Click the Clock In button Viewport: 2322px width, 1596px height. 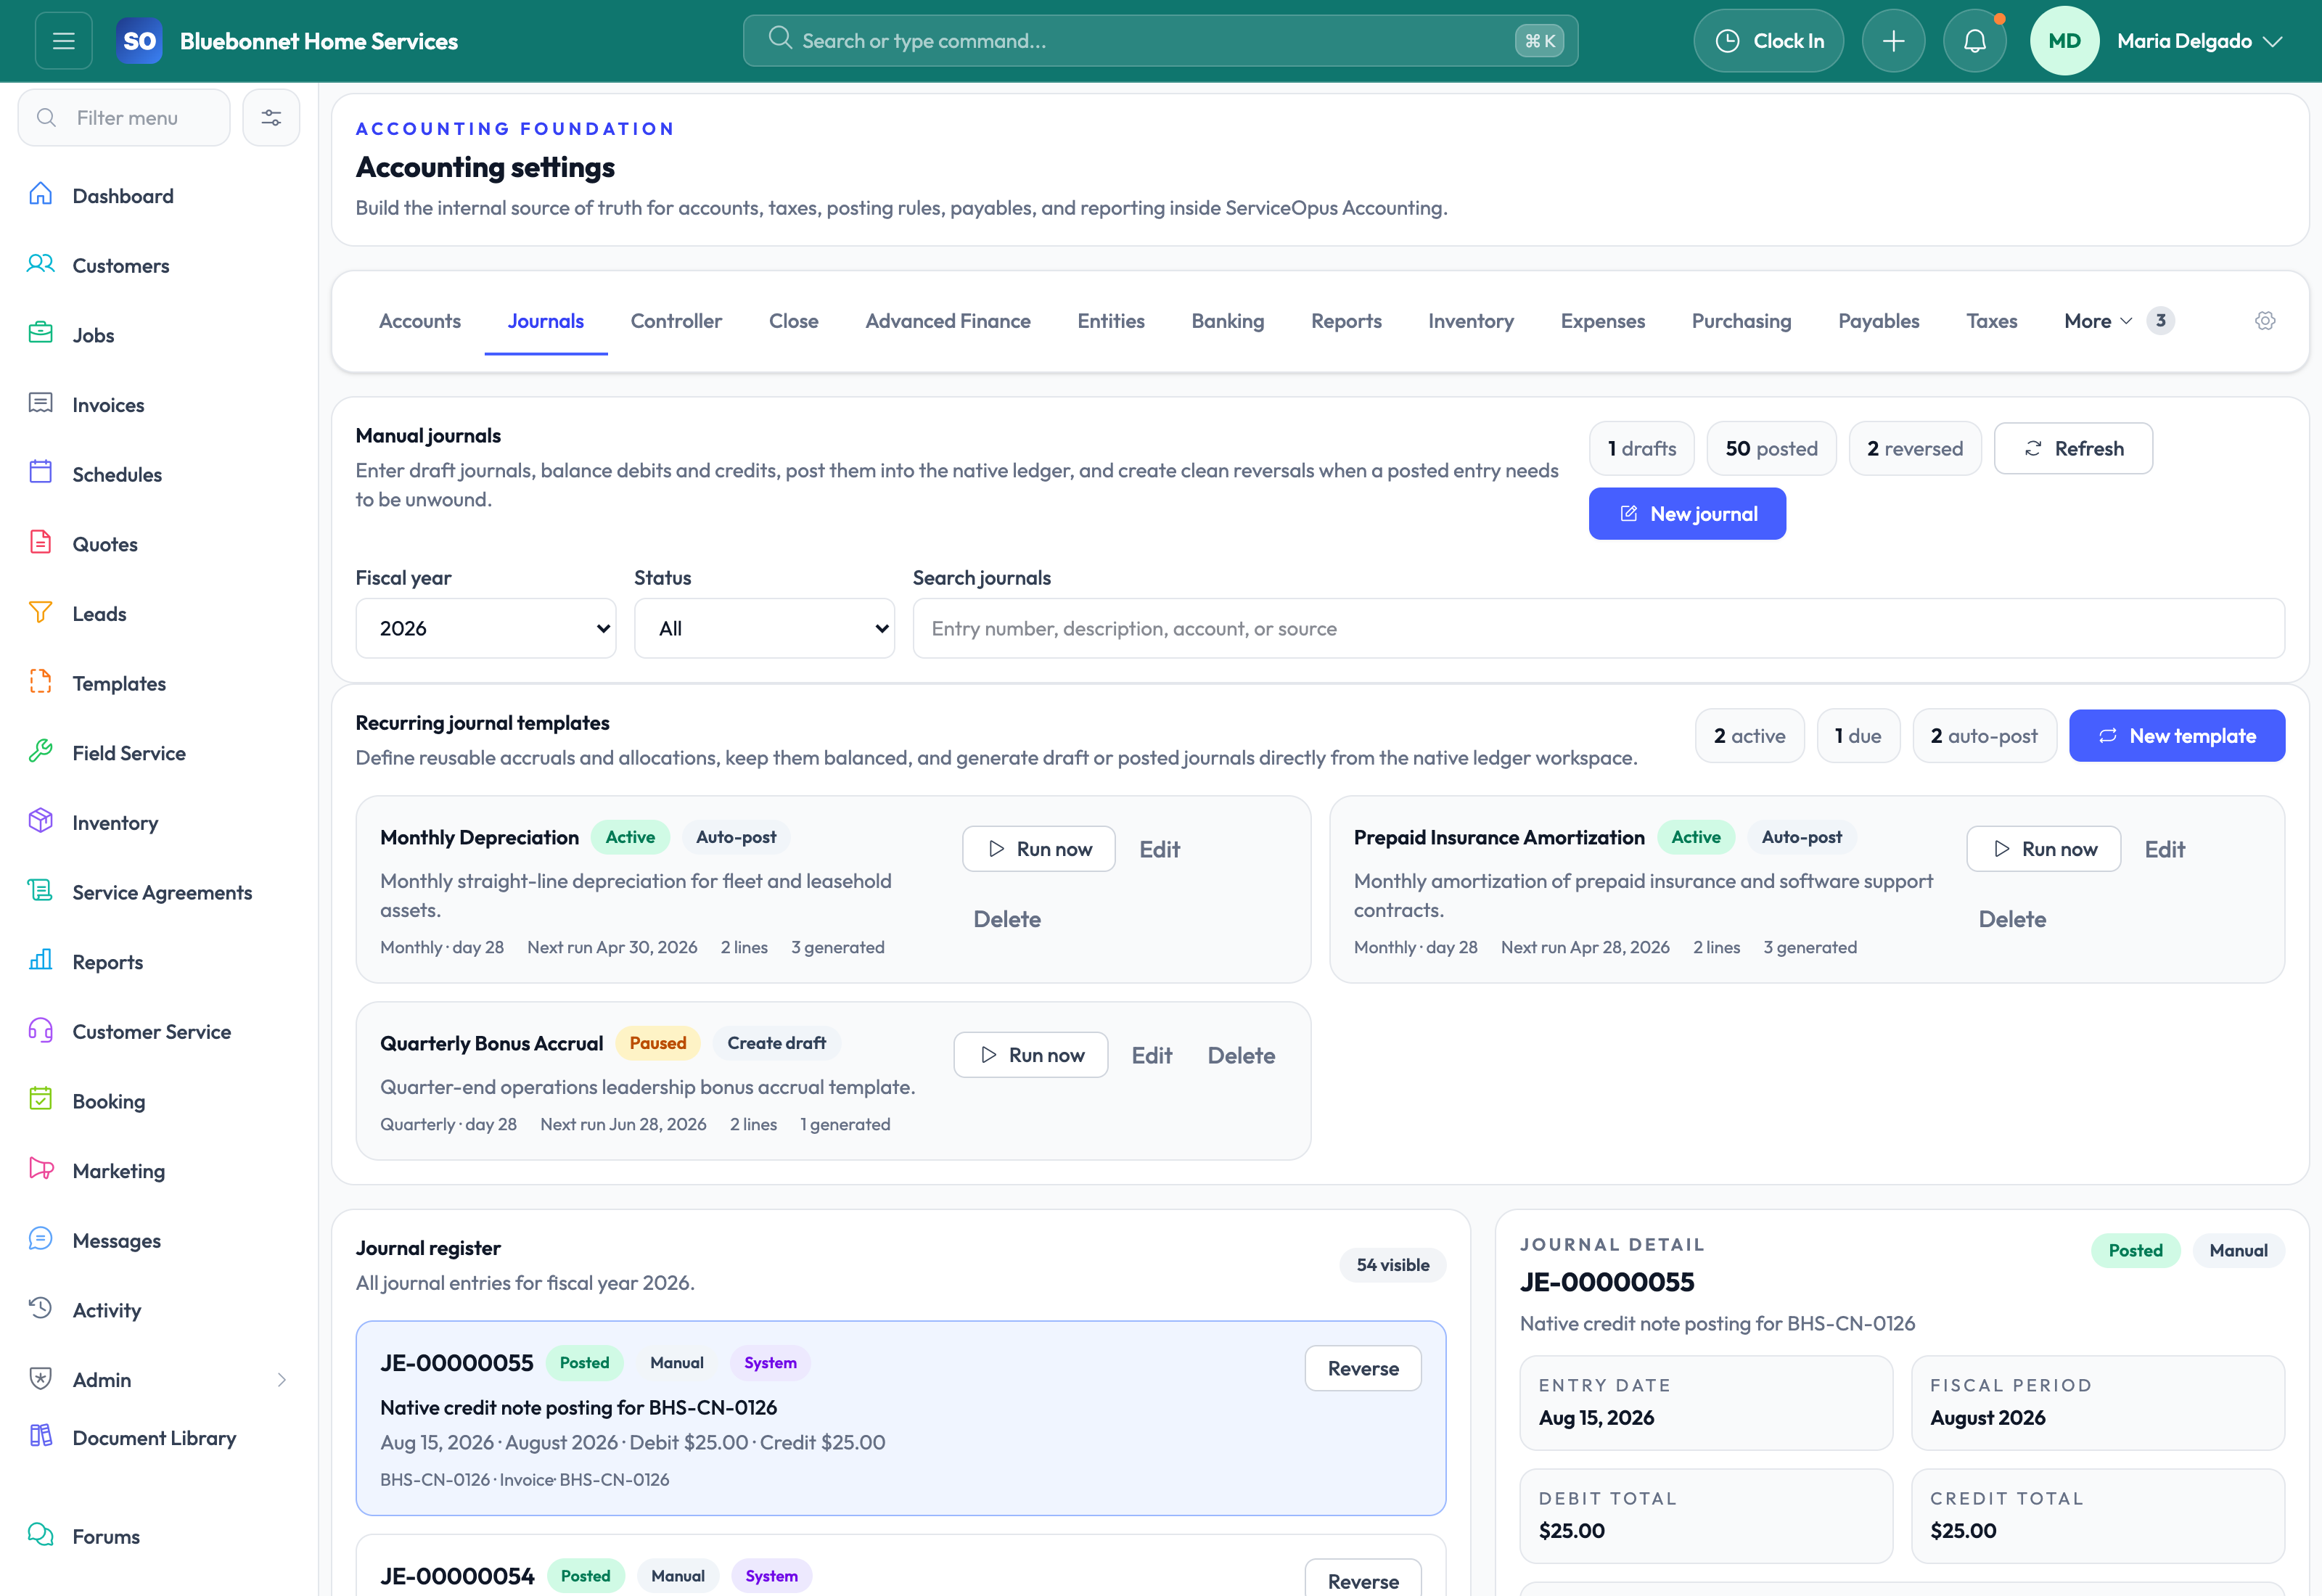(x=1768, y=41)
